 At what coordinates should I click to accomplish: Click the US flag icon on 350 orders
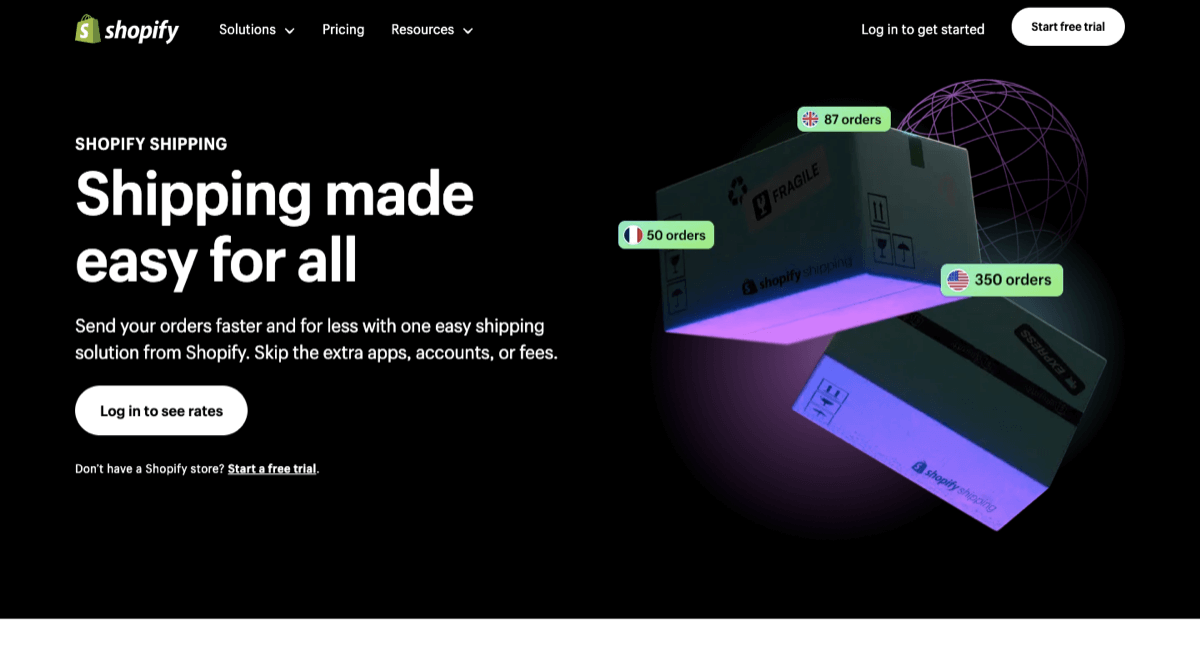pos(958,280)
